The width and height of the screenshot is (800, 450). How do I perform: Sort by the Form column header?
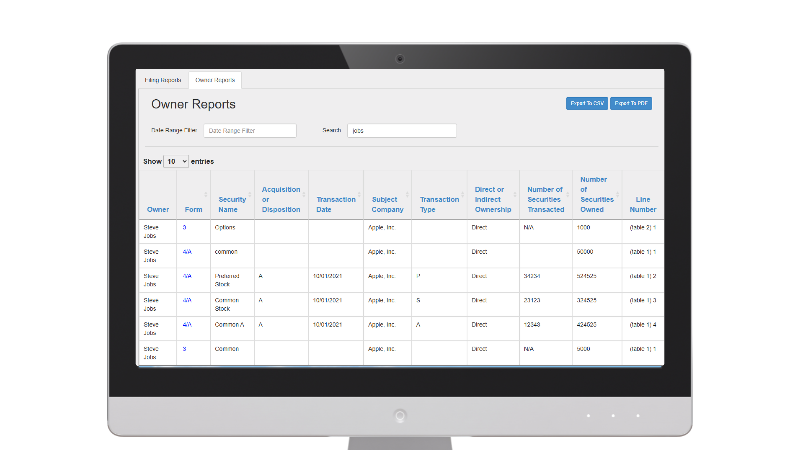point(193,210)
